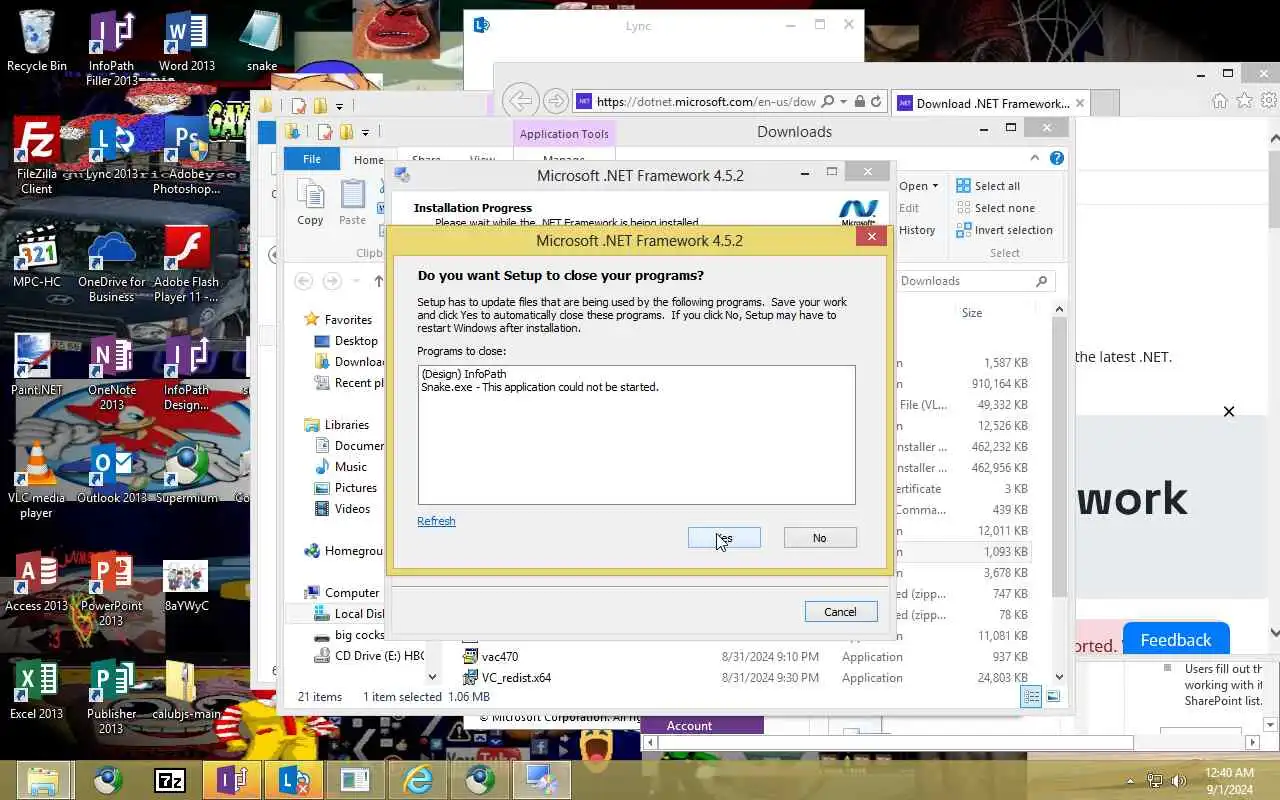Select the CD Drive (E:) entry
This screenshot has width=1280, height=800.
(x=368, y=656)
